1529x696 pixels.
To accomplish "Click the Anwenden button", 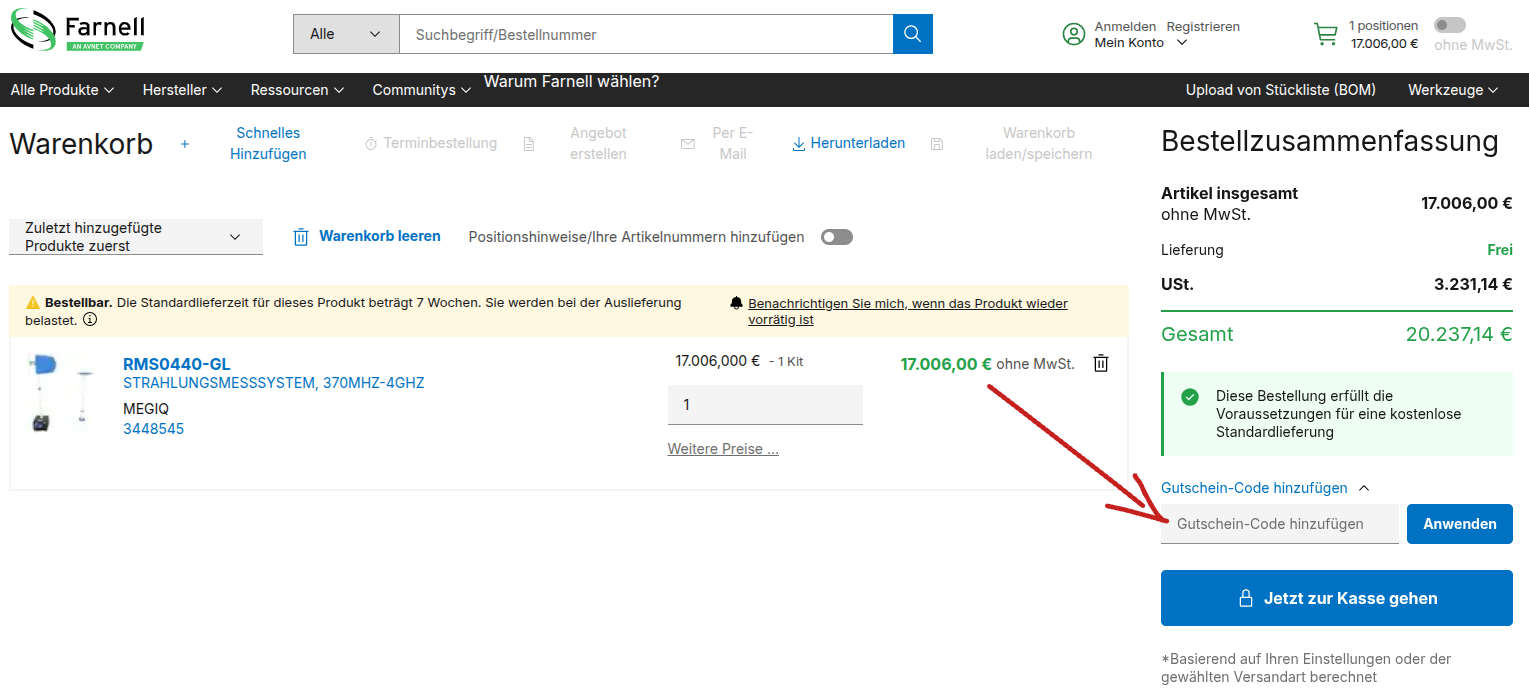I will [x=1460, y=524].
